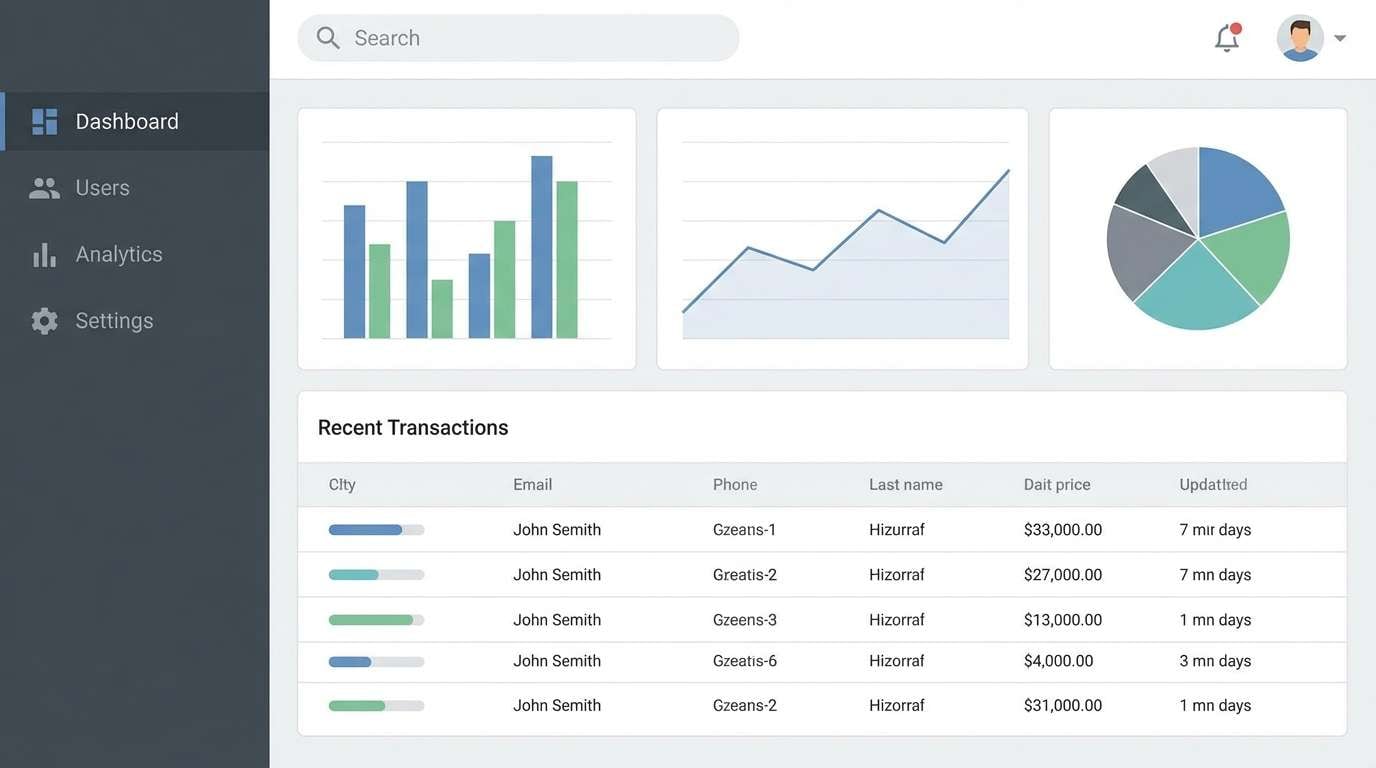This screenshot has height=768, width=1376.
Task: Open Analytics via the bar-chart icon
Action: coord(44,253)
